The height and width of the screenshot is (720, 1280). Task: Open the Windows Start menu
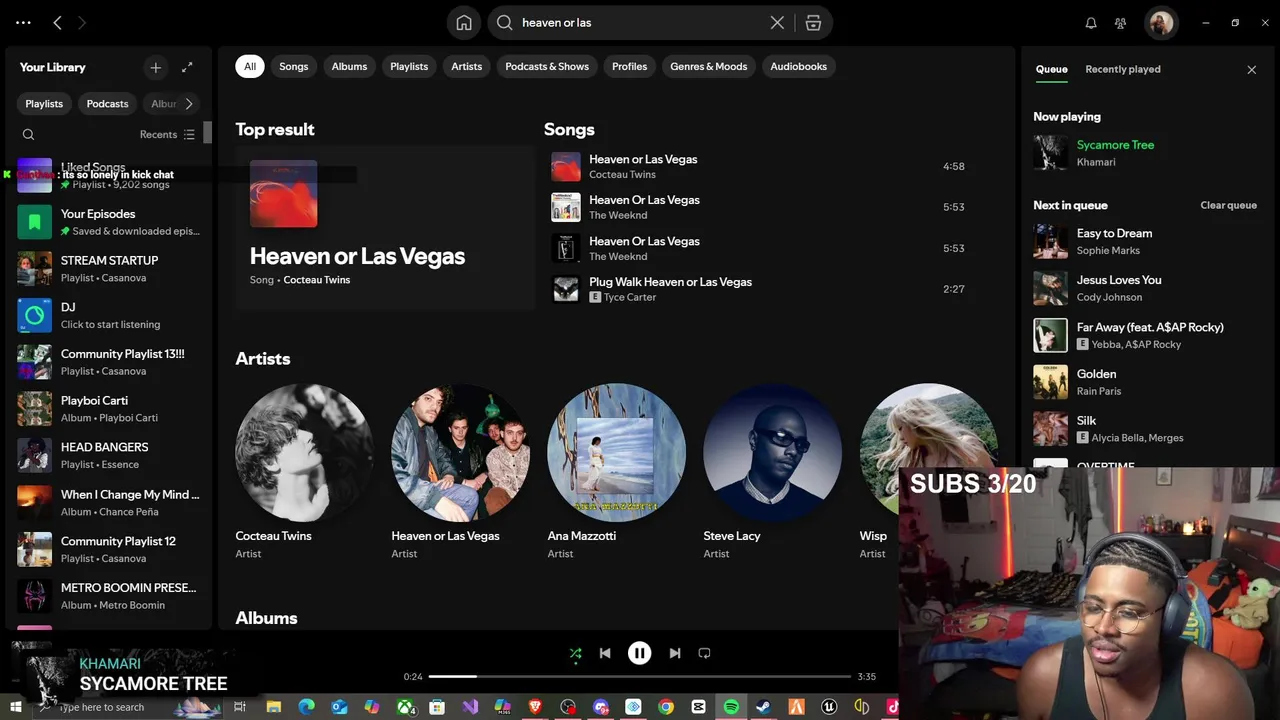(x=16, y=707)
